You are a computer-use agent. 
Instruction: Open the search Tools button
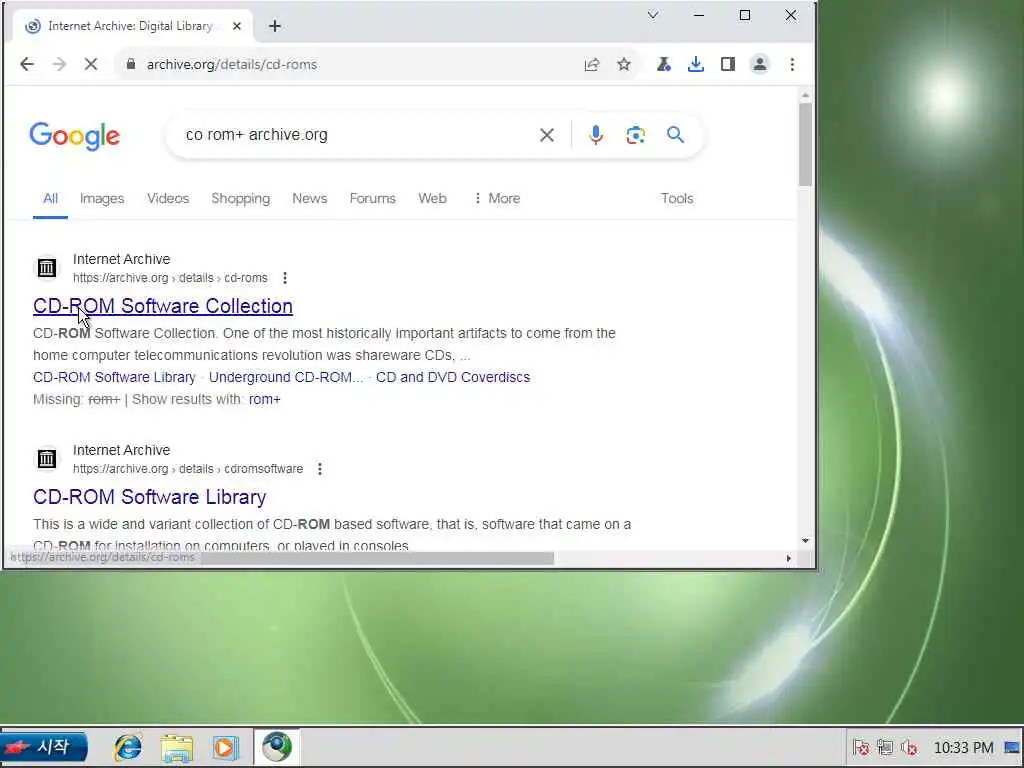tap(677, 199)
